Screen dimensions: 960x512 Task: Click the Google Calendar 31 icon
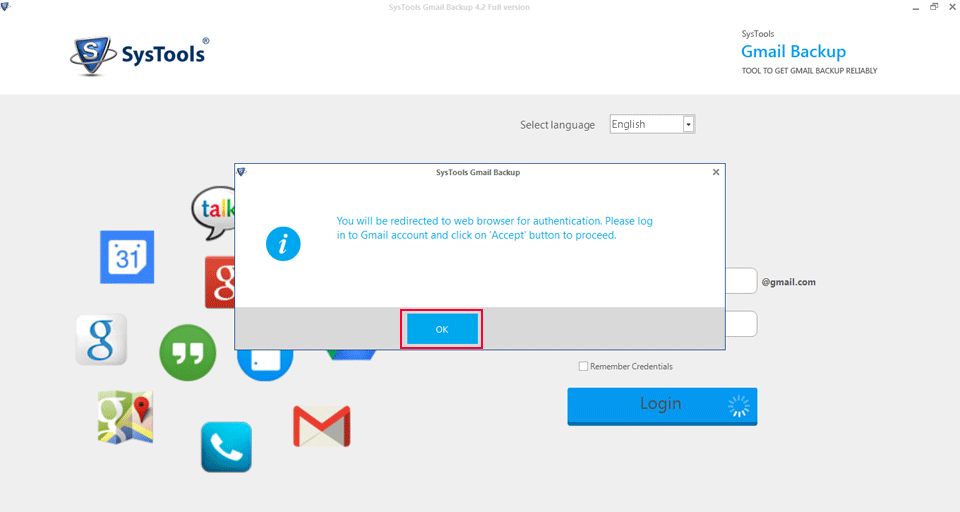pyautogui.click(x=127, y=257)
